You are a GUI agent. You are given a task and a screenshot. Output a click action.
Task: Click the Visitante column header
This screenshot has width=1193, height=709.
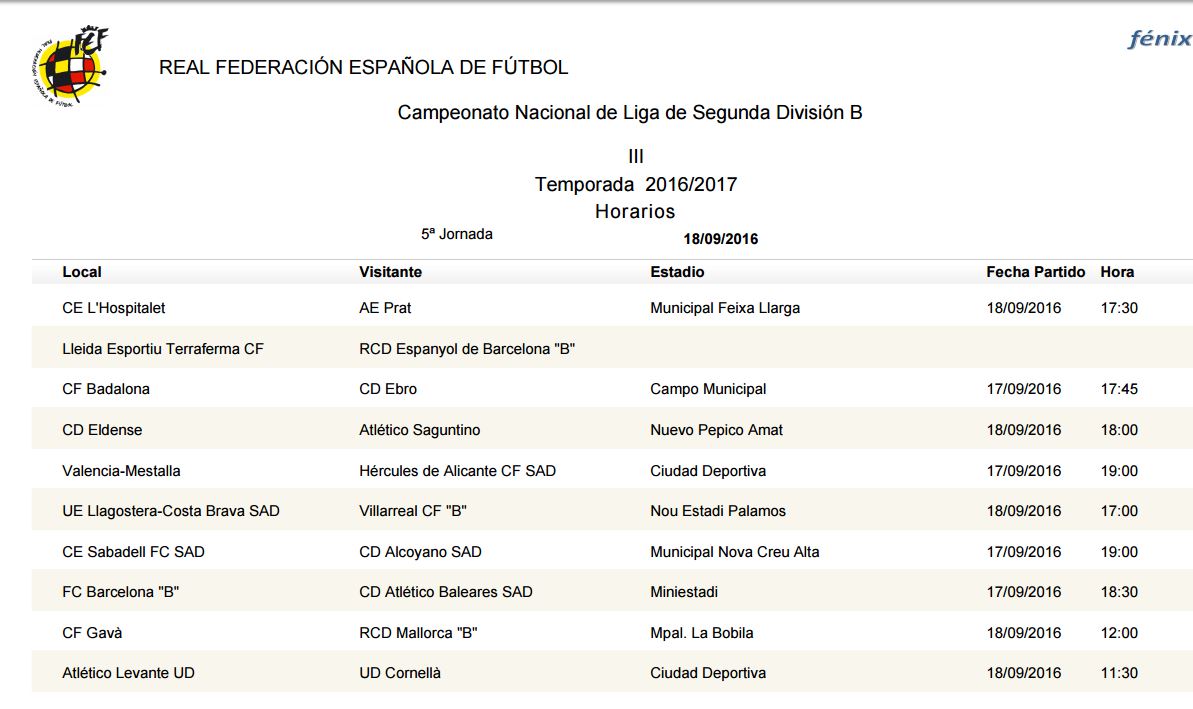[x=390, y=272]
